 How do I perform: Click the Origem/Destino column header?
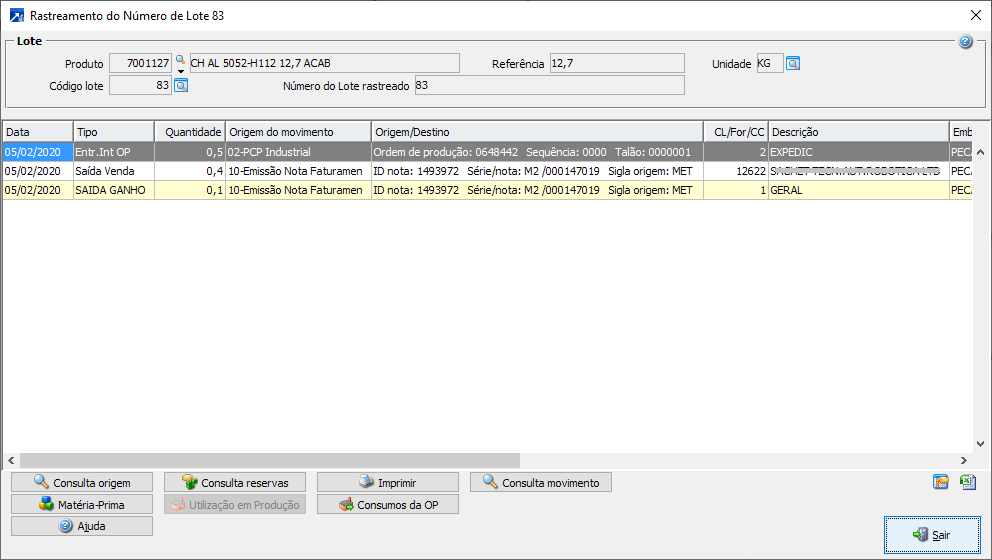[x=537, y=132]
